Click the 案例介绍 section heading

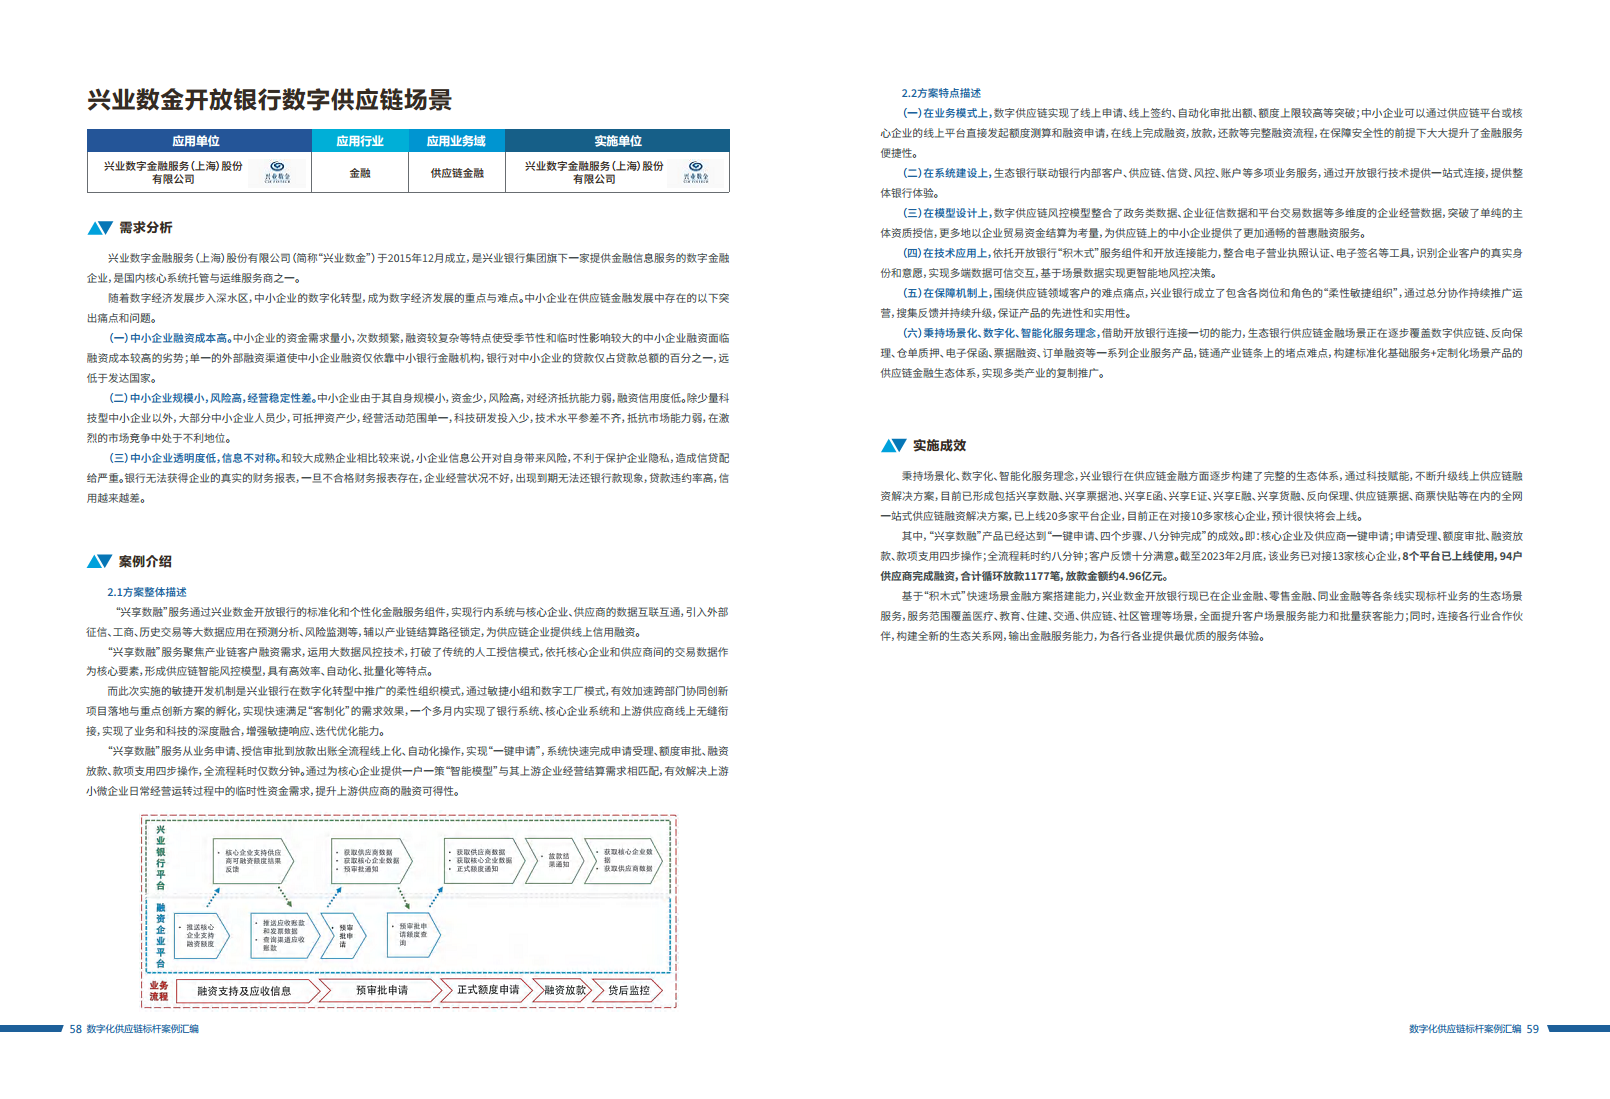point(145,562)
